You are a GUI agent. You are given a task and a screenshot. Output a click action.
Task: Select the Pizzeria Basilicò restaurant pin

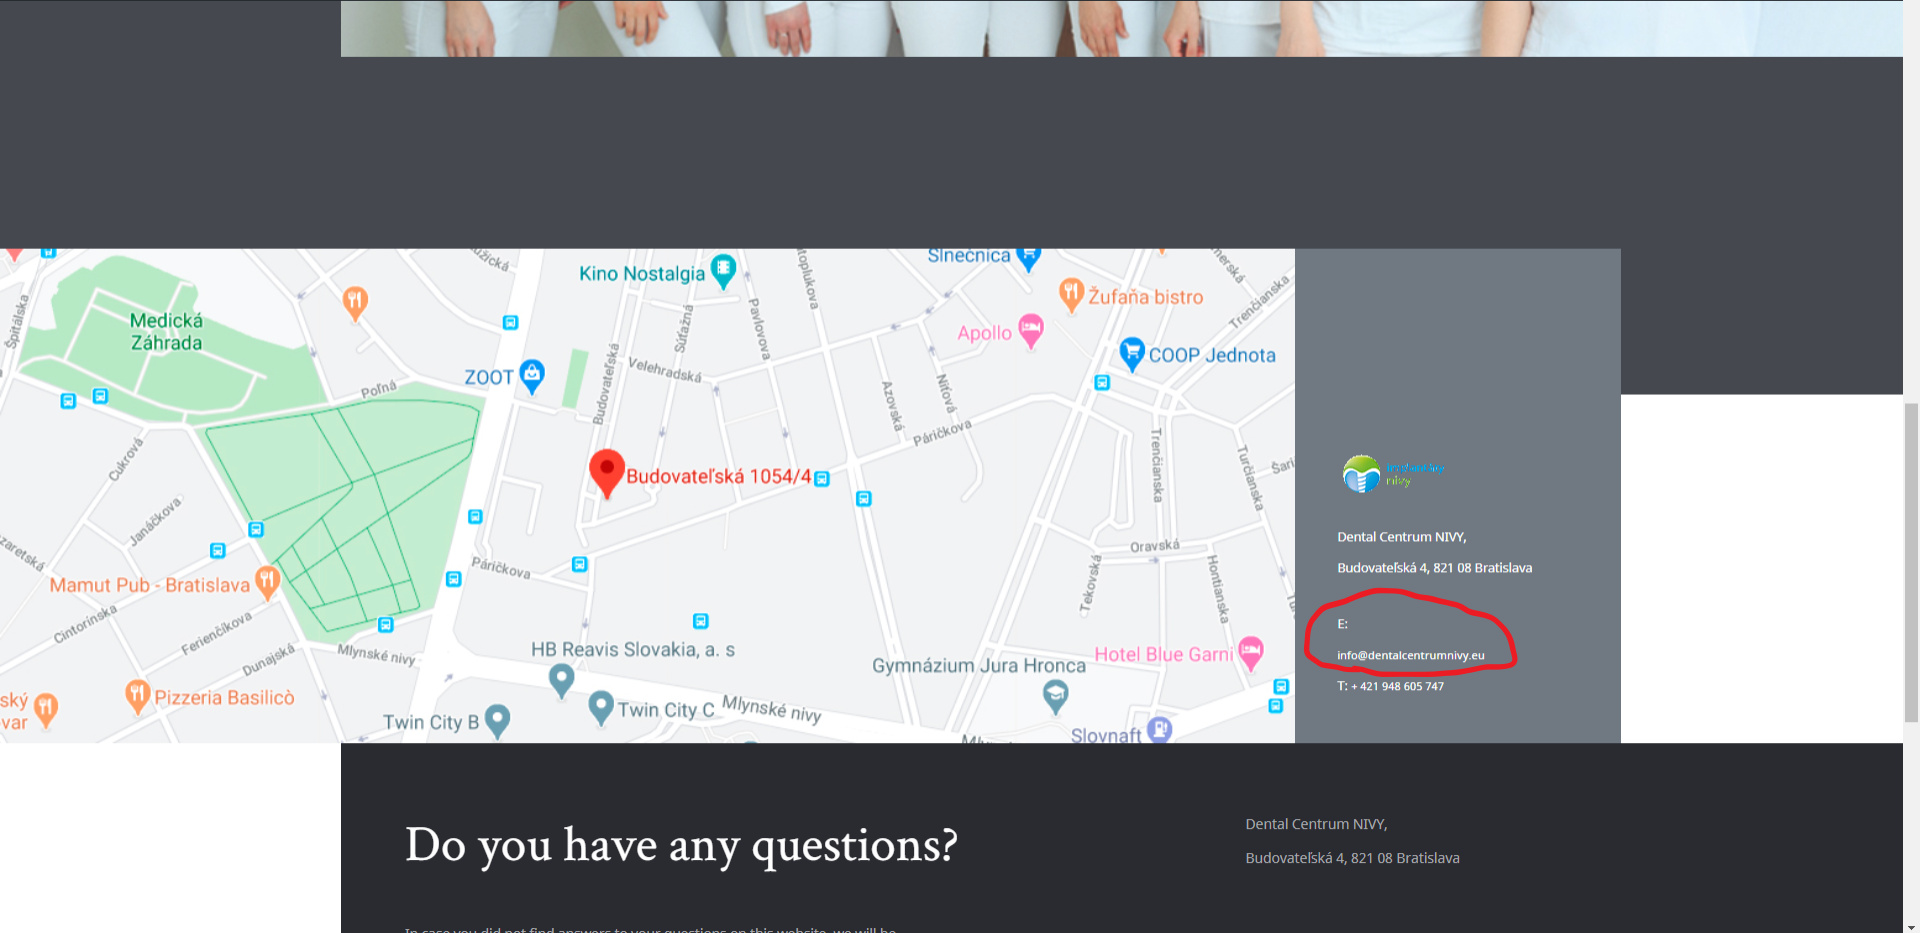pyautogui.click(x=138, y=696)
